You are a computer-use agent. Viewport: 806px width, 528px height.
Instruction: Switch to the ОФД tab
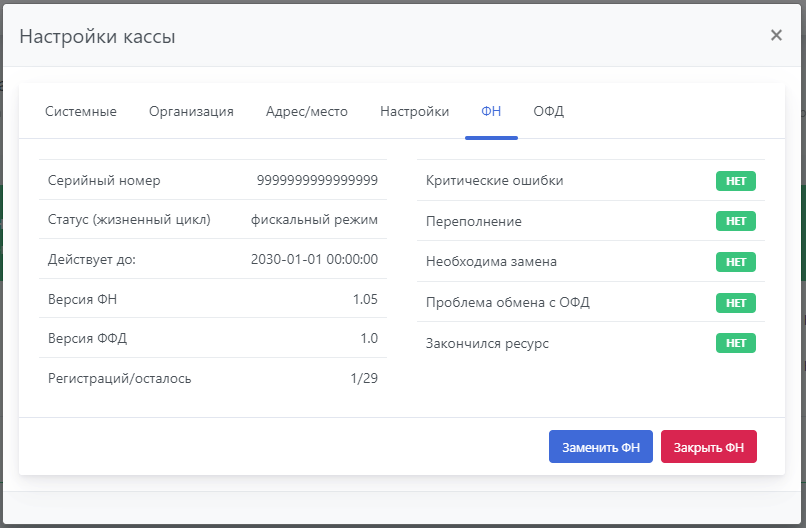(548, 111)
